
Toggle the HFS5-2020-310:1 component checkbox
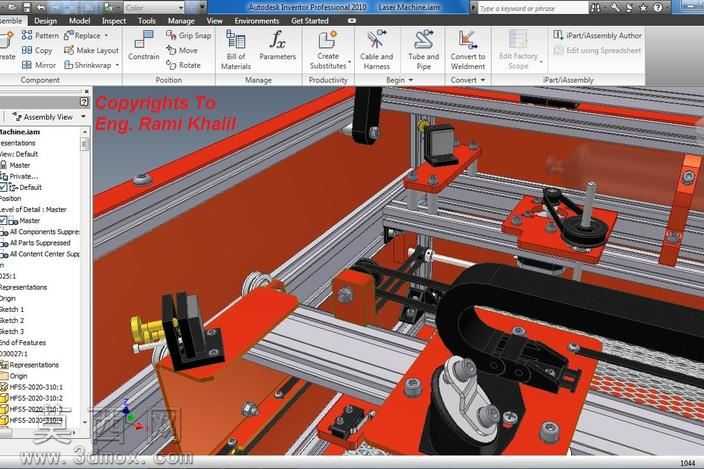[x=3, y=386]
